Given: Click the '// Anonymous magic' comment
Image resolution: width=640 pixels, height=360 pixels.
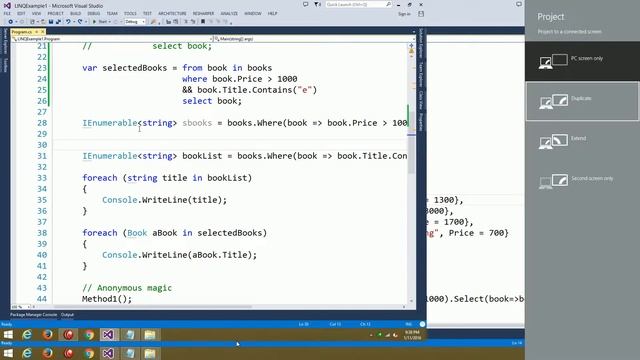Looking at the screenshot, I should pyautogui.click(x=127, y=288).
